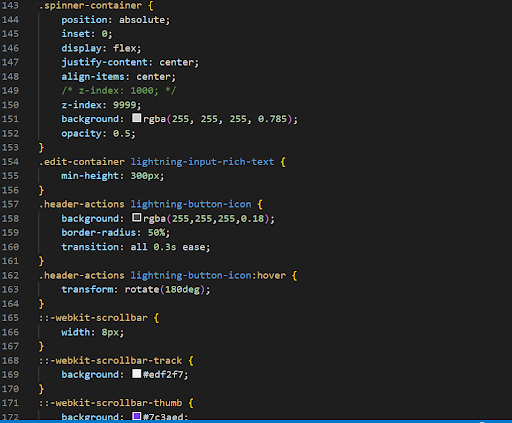Click the 'transition' property

(x=90, y=247)
